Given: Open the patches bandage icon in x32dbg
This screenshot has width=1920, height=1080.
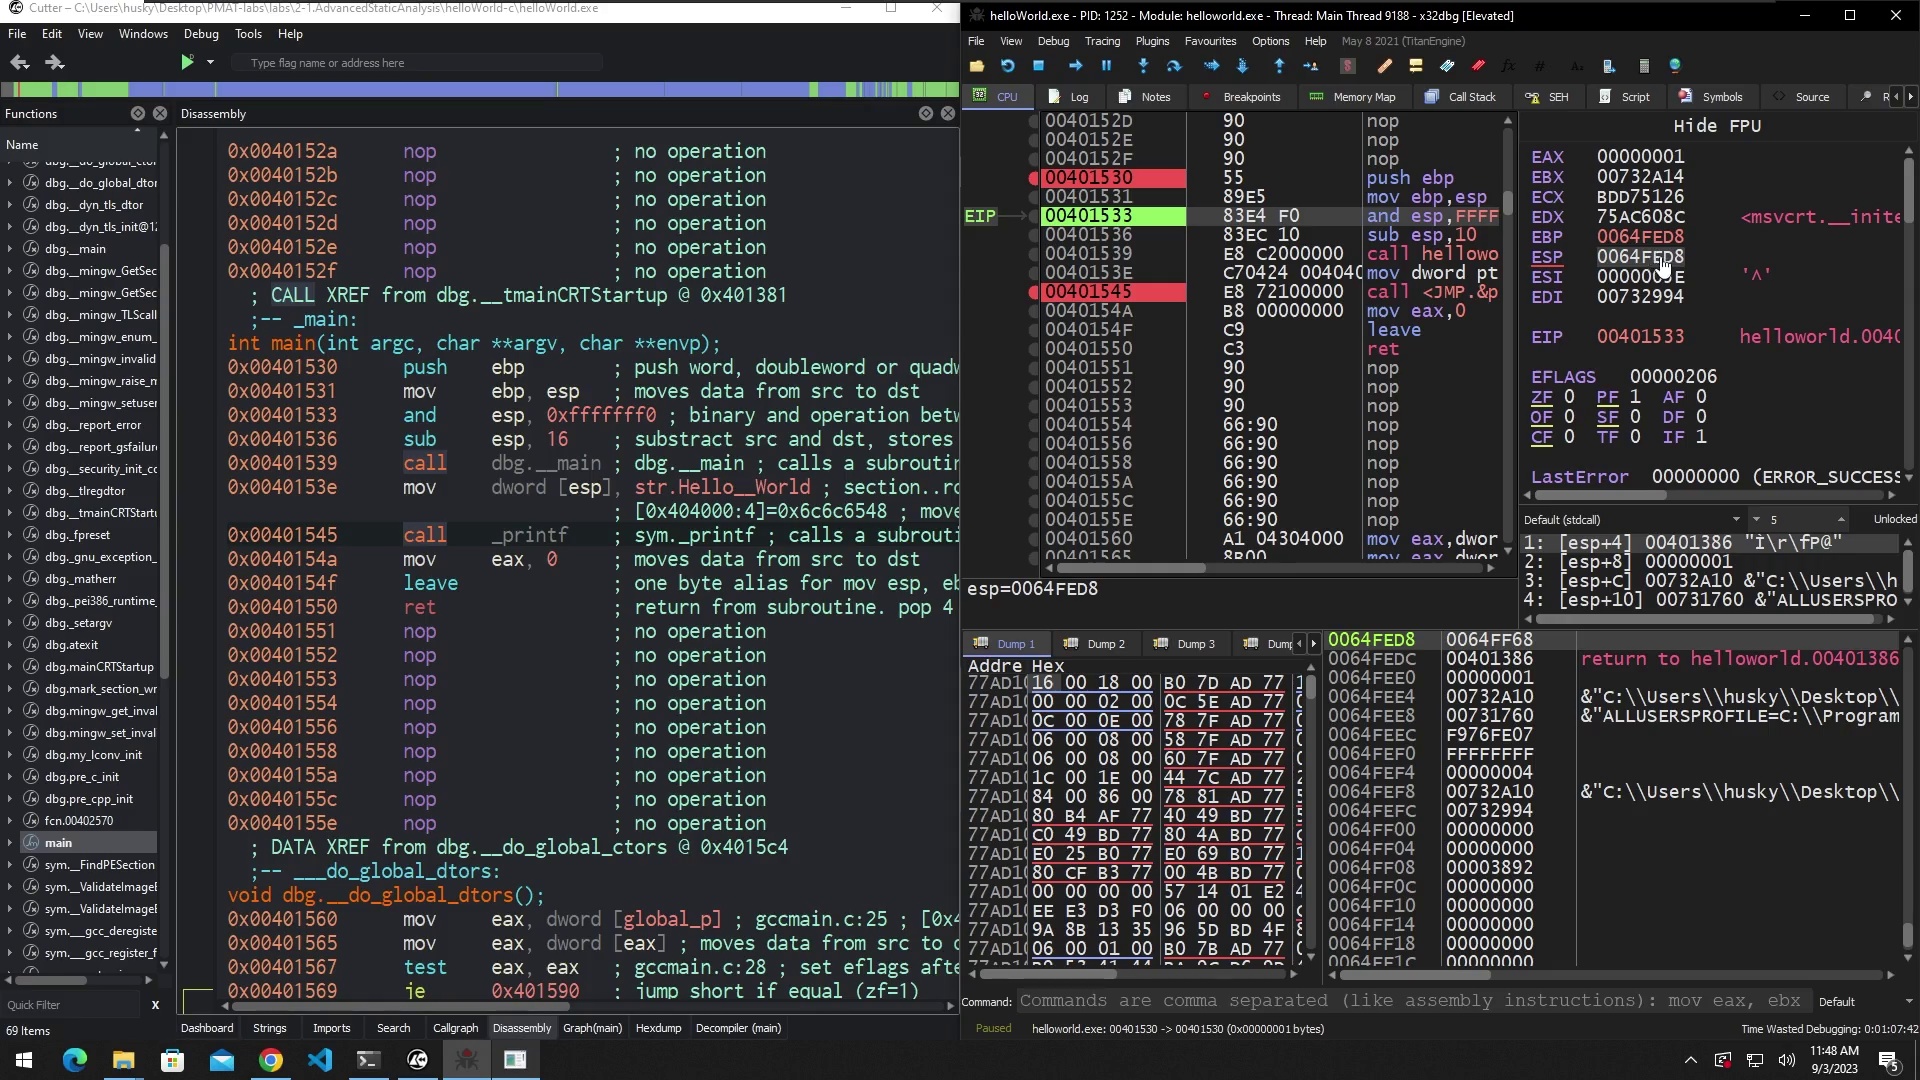Looking at the screenshot, I should pyautogui.click(x=1384, y=66).
